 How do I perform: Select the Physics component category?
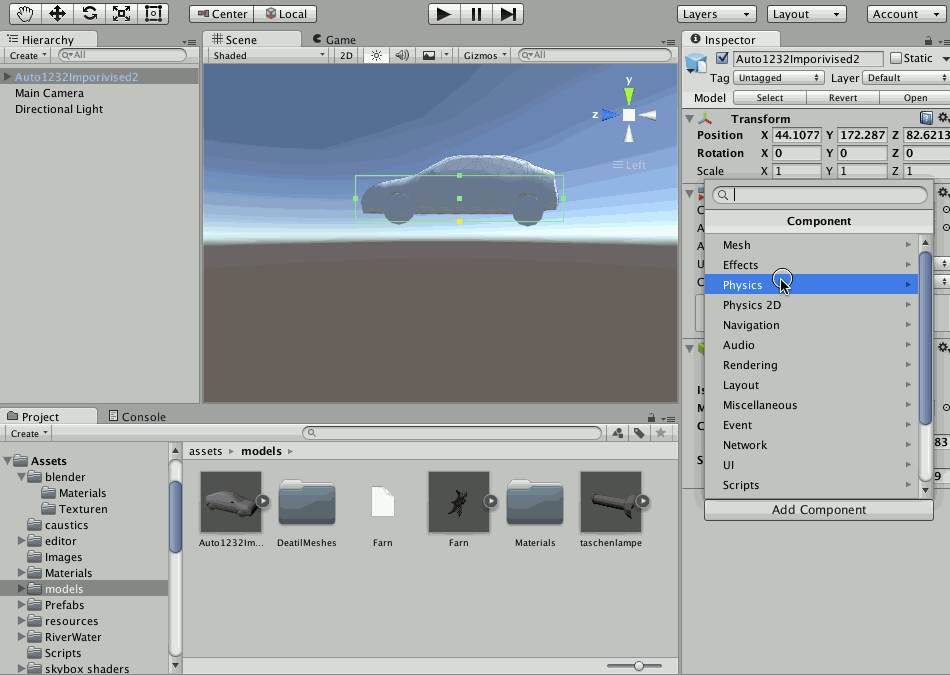pos(811,285)
